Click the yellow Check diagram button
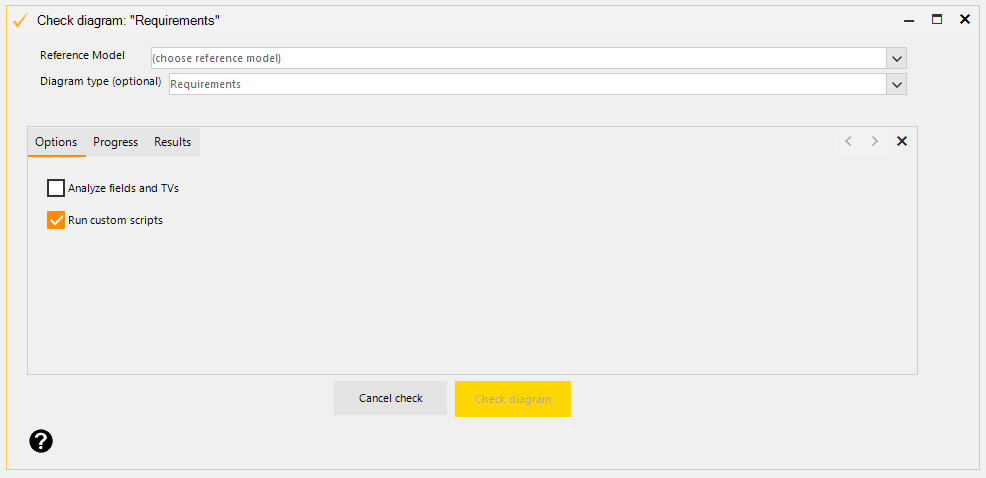Viewport: 986px width, 478px height. click(512, 398)
